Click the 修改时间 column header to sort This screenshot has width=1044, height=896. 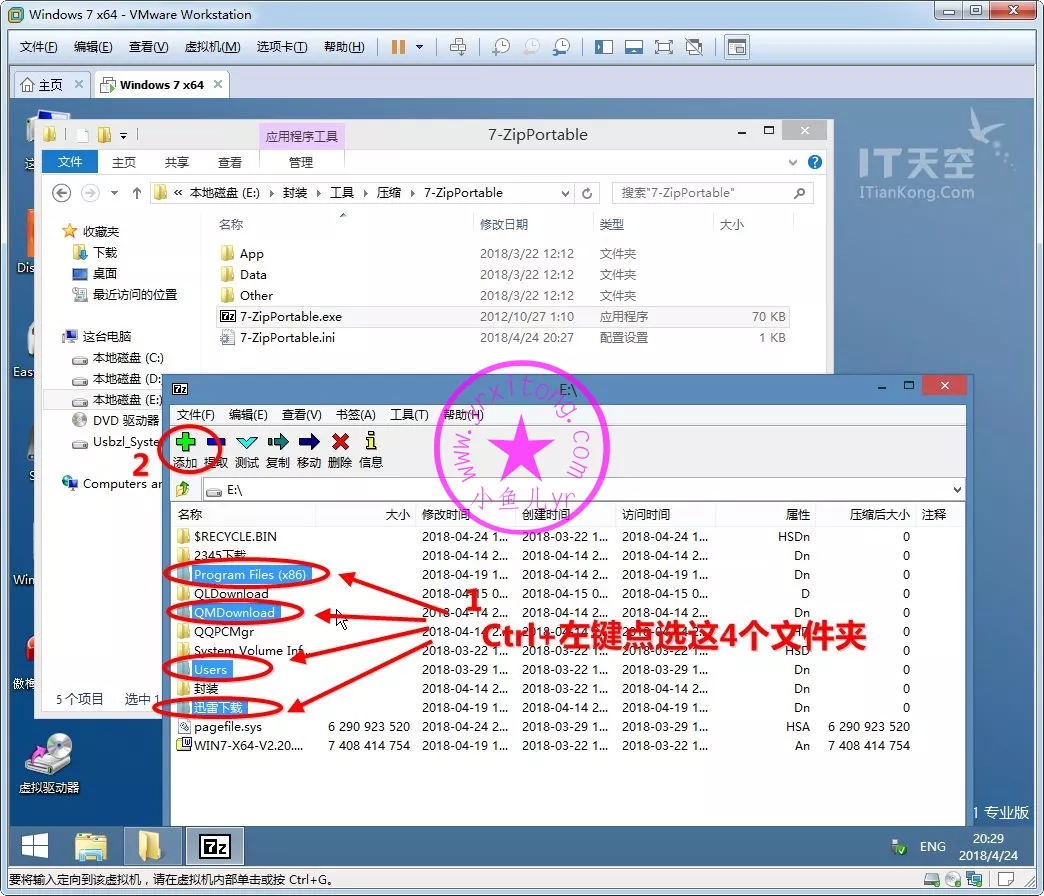pos(445,514)
